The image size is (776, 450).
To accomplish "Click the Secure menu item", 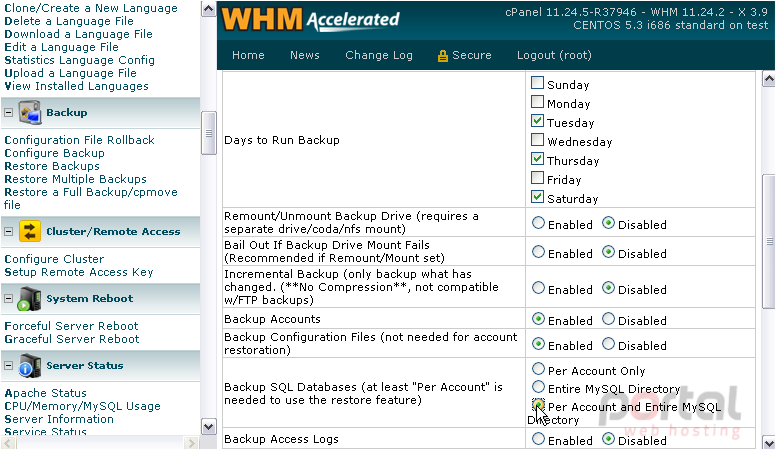I will coord(472,55).
